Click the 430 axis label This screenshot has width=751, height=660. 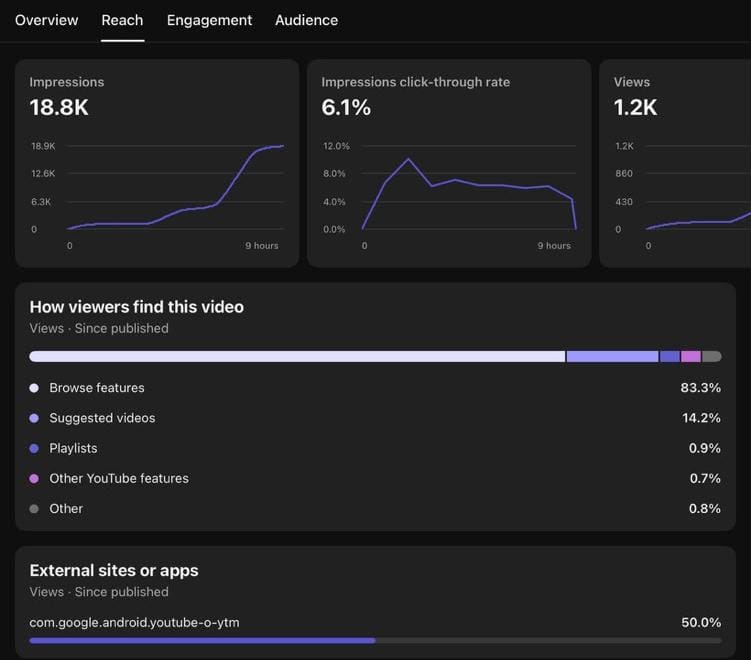624,202
